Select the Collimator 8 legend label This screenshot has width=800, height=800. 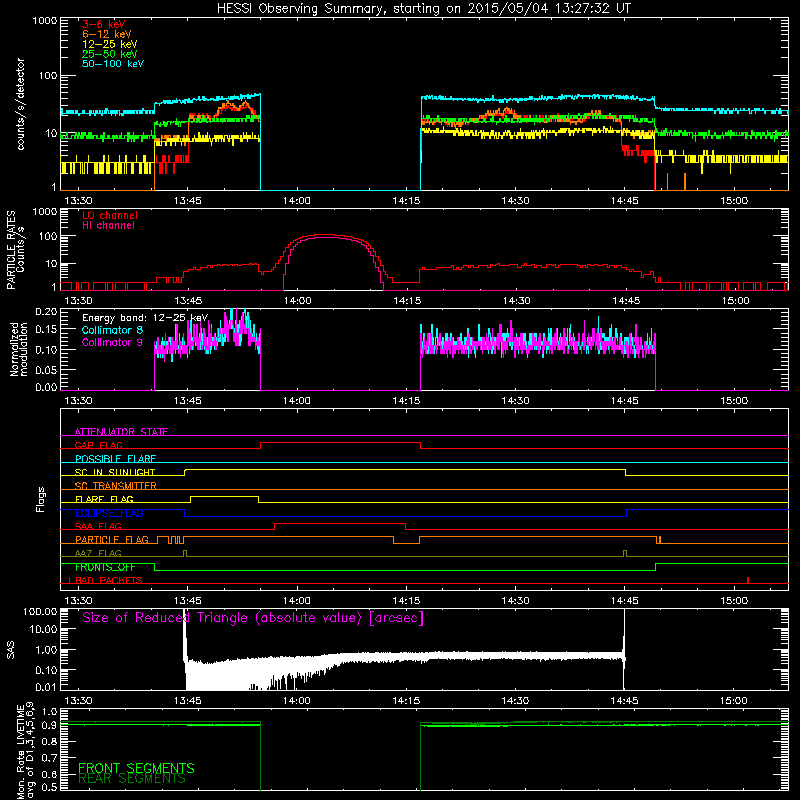tap(112, 330)
